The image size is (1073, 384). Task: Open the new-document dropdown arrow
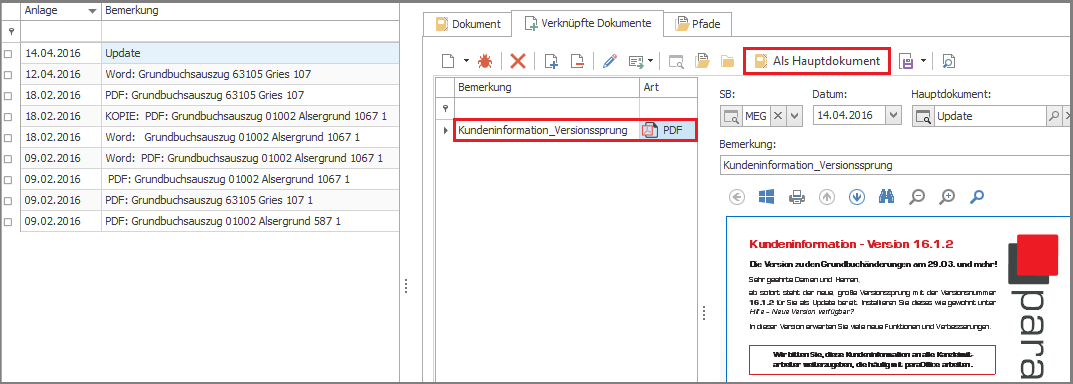pos(467,61)
